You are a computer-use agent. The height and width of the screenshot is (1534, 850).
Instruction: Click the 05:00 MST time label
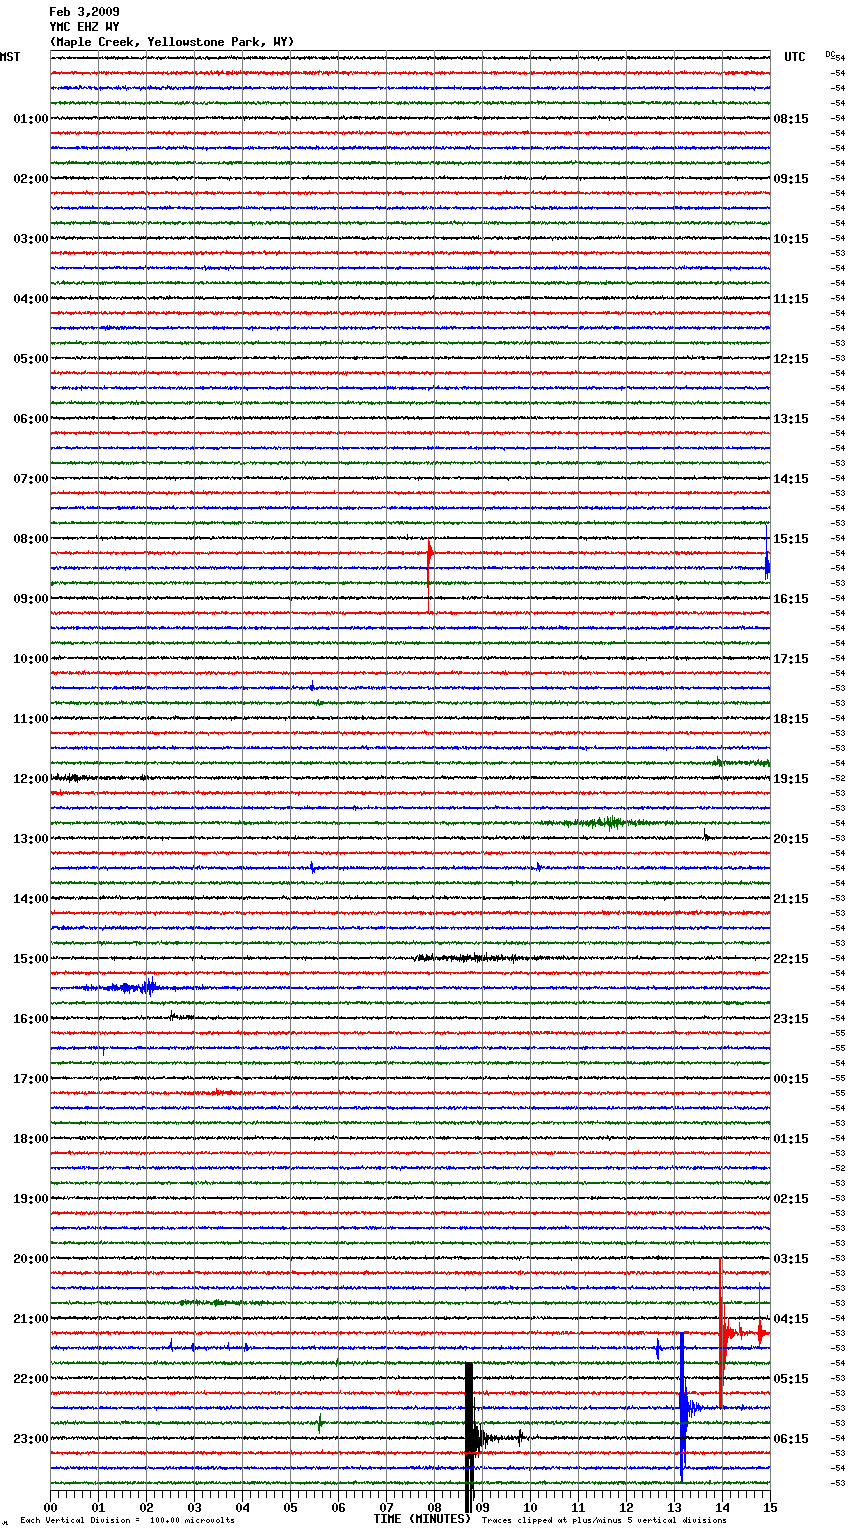tap(31, 359)
